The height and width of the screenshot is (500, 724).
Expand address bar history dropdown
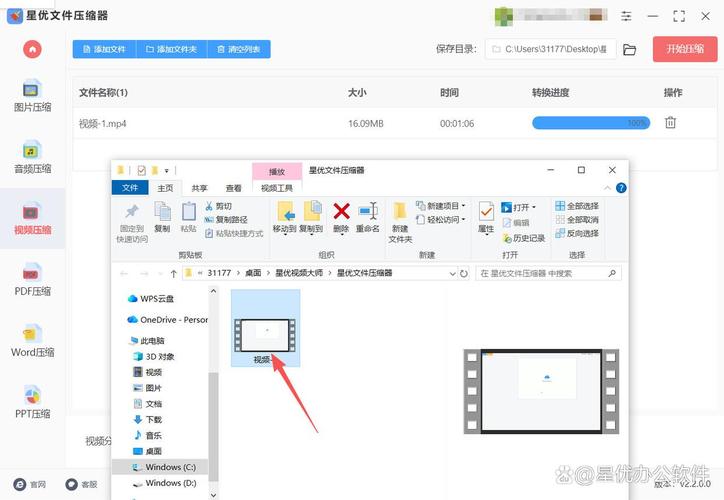point(452,274)
